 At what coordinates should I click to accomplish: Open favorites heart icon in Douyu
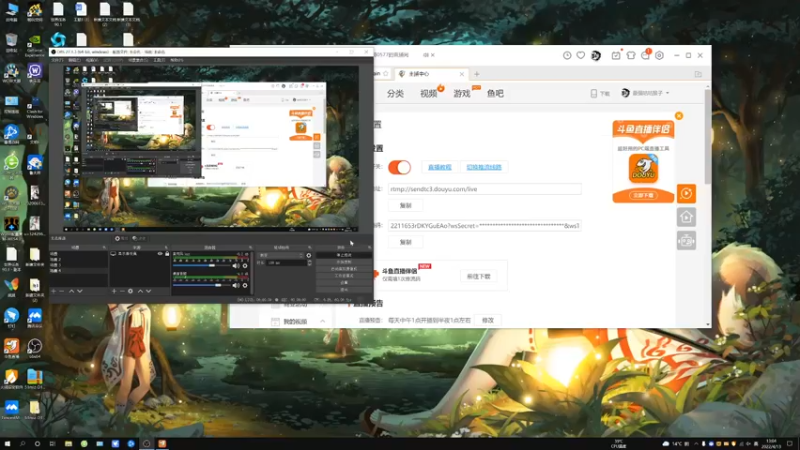pos(581,55)
